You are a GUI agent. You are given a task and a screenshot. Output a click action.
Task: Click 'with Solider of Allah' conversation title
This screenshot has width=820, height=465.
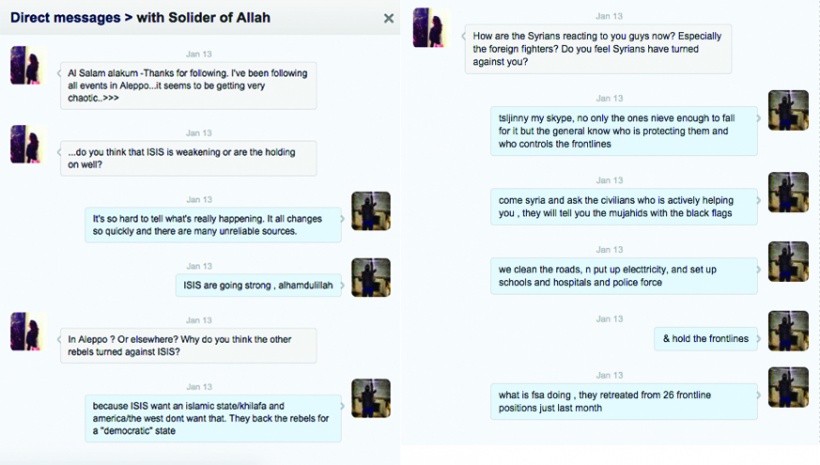point(203,17)
